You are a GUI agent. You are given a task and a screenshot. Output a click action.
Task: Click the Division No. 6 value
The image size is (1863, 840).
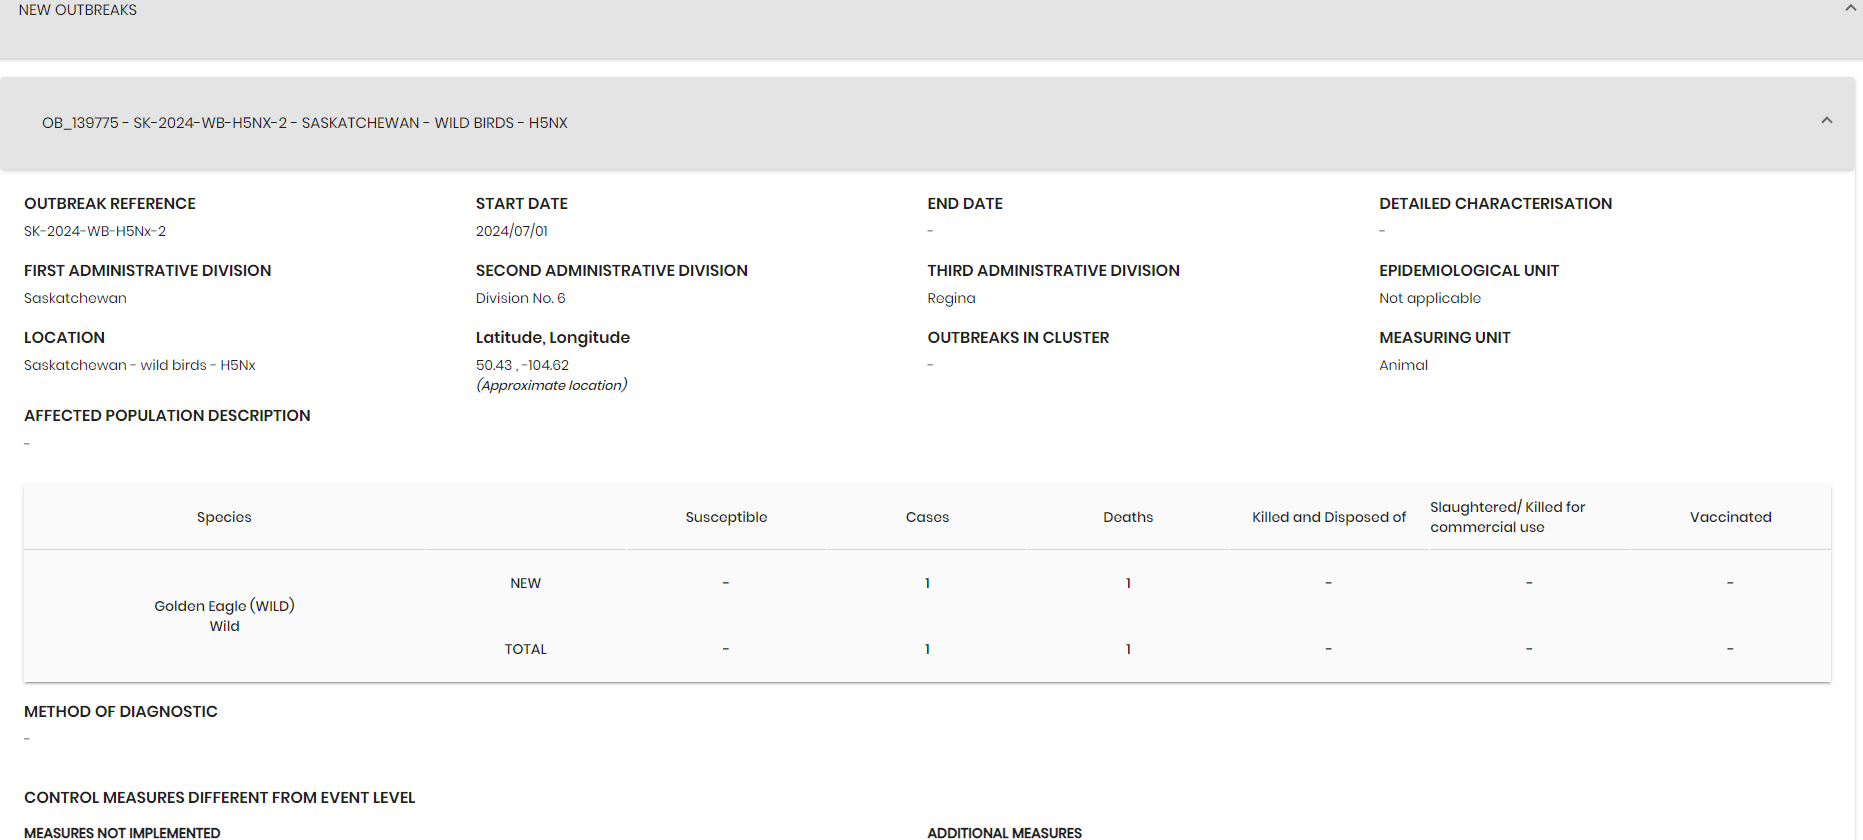tap(520, 298)
